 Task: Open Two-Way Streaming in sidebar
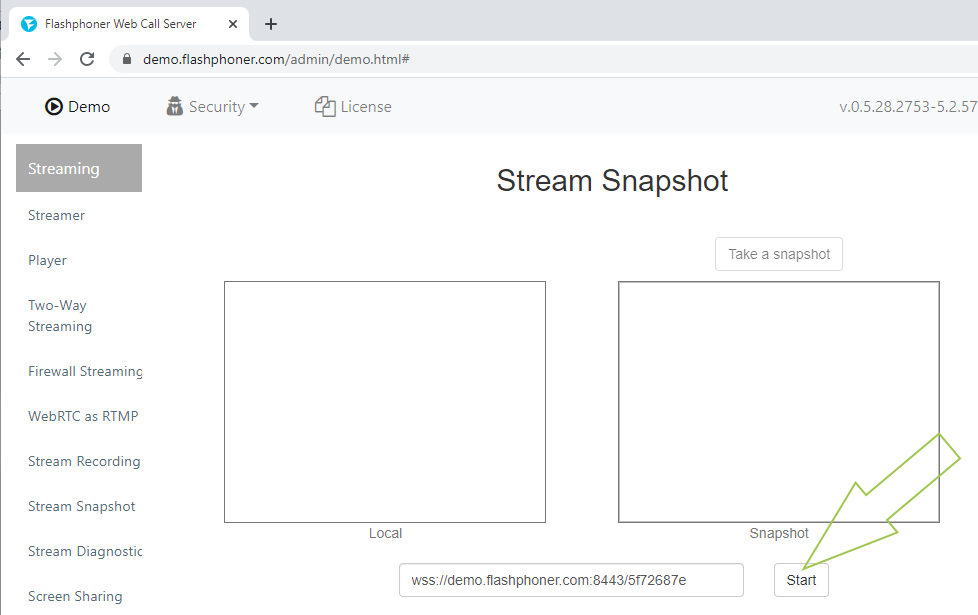click(x=60, y=316)
